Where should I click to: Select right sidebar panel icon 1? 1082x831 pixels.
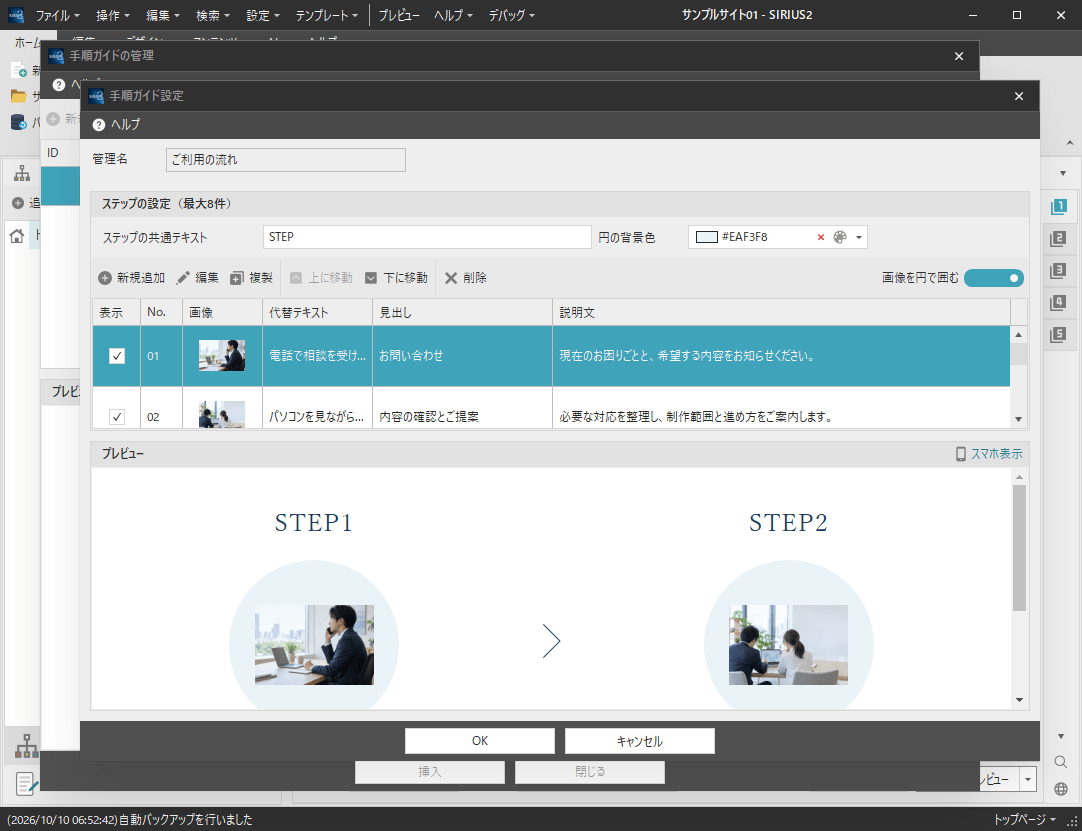(1058, 206)
